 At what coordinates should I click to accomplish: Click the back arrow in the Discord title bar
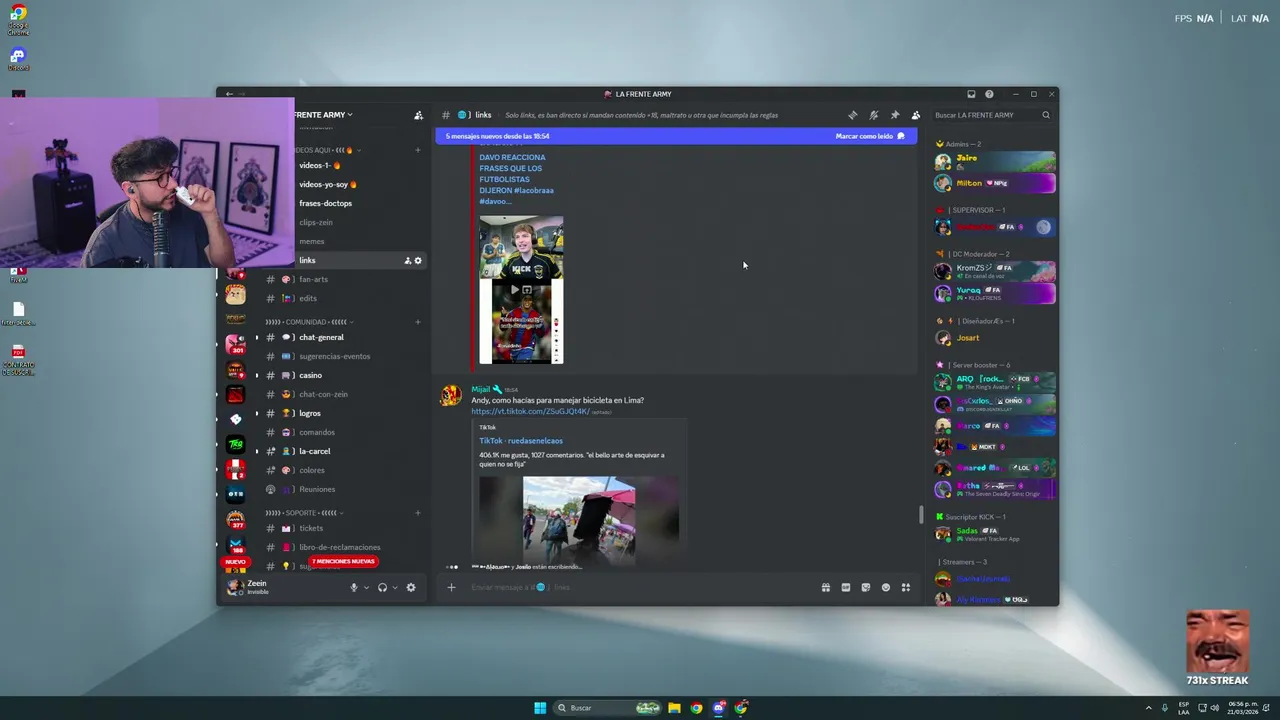tap(229, 94)
